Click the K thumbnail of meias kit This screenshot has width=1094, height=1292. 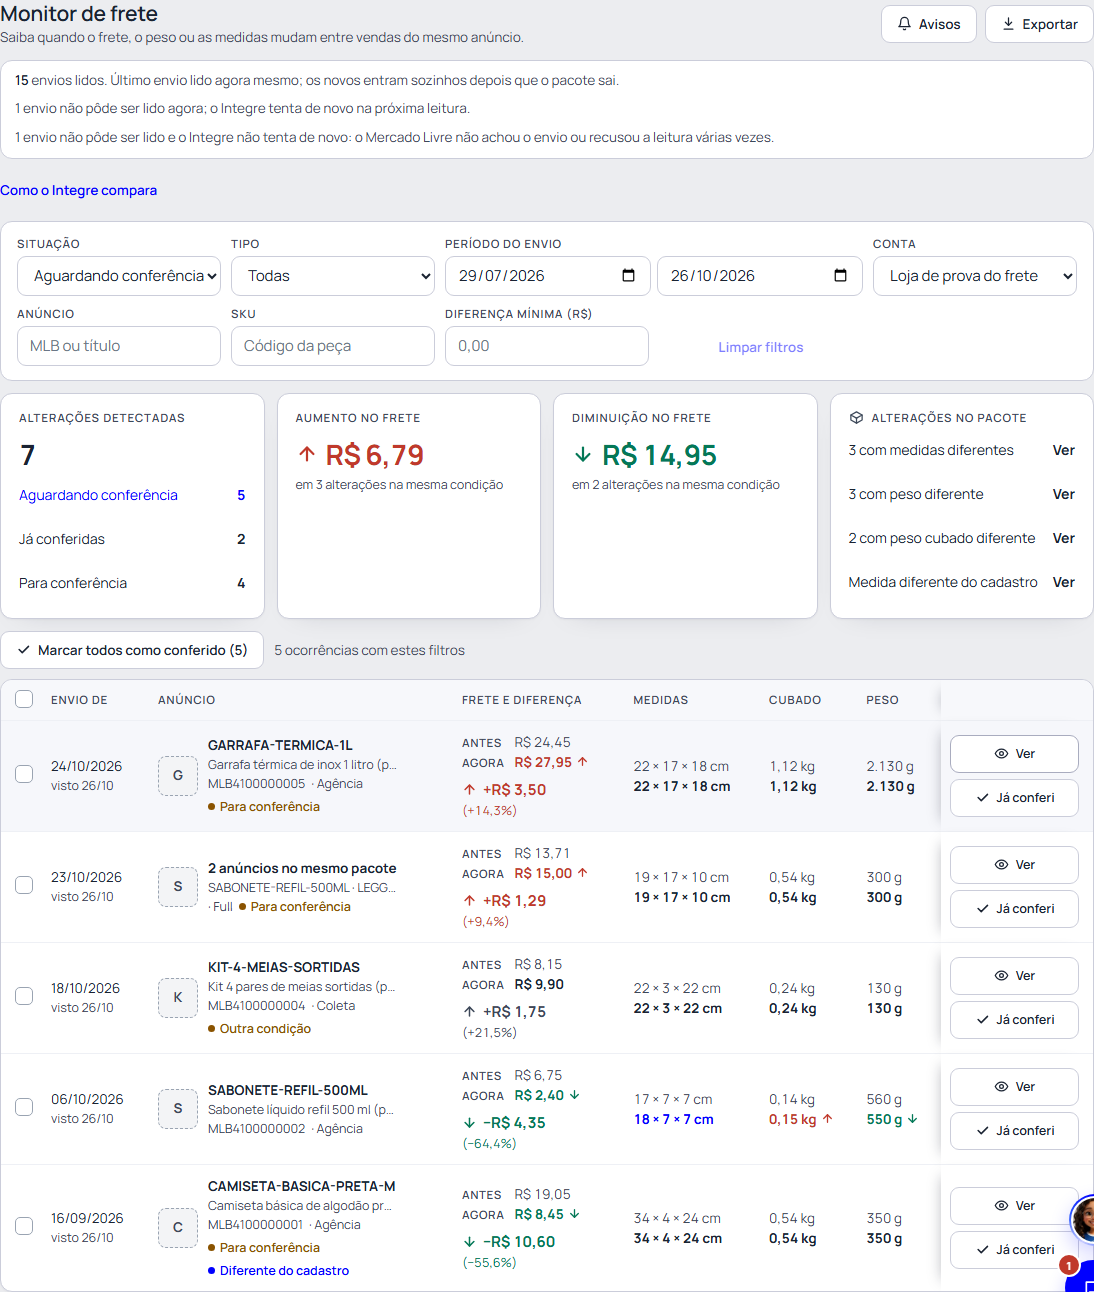(x=178, y=997)
